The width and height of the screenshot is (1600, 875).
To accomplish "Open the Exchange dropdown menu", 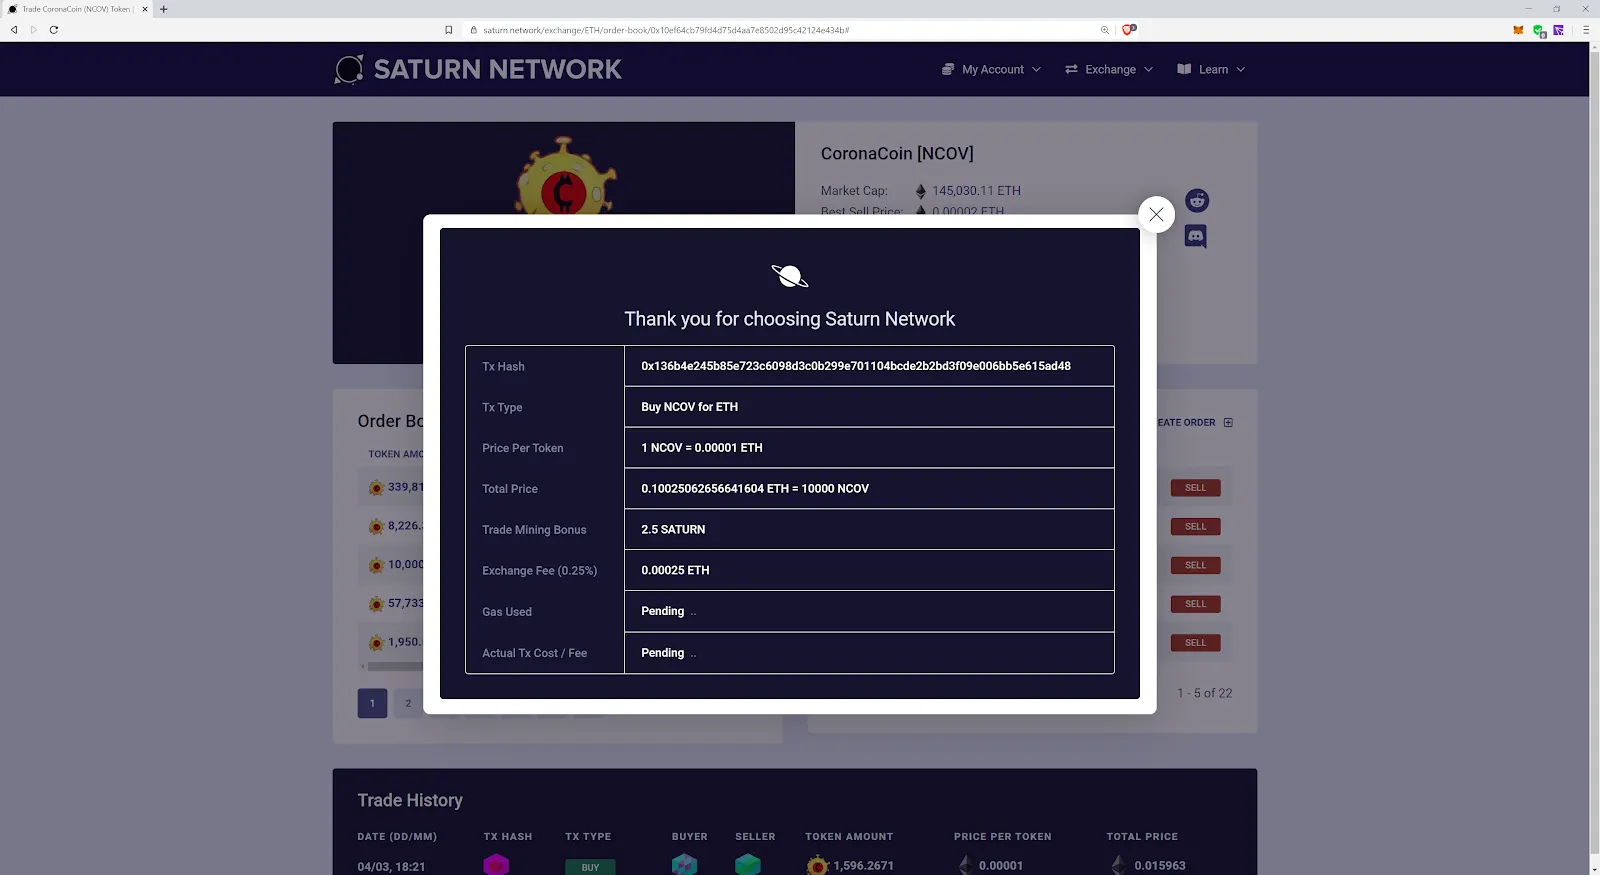I will tap(1109, 69).
